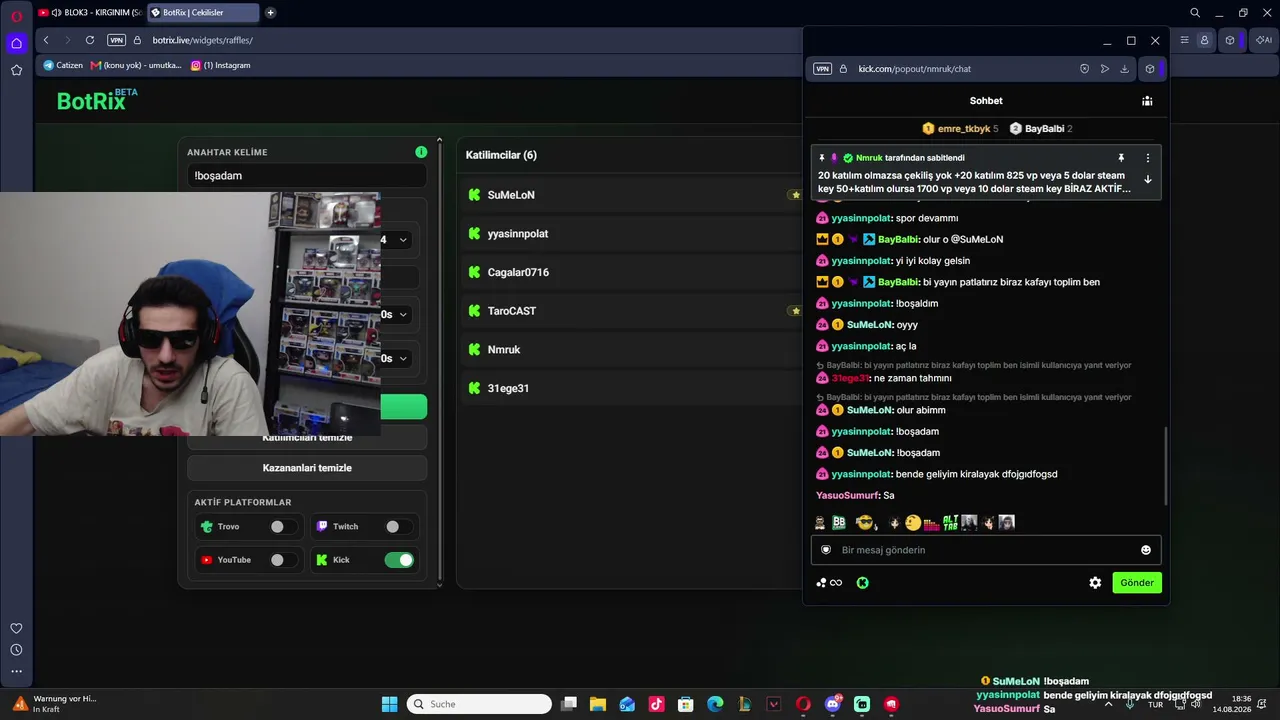The image size is (1280, 720).
Task: Enable the Trovo platform toggle
Action: click(x=281, y=526)
